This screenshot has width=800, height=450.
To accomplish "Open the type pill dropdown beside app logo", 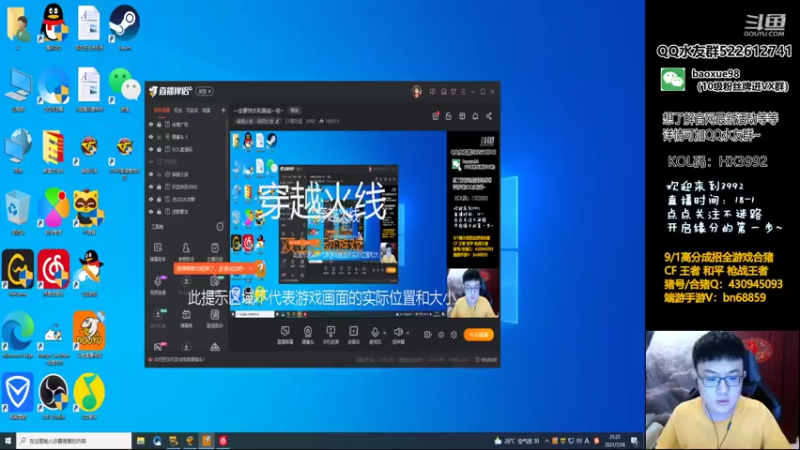I will pos(205,91).
